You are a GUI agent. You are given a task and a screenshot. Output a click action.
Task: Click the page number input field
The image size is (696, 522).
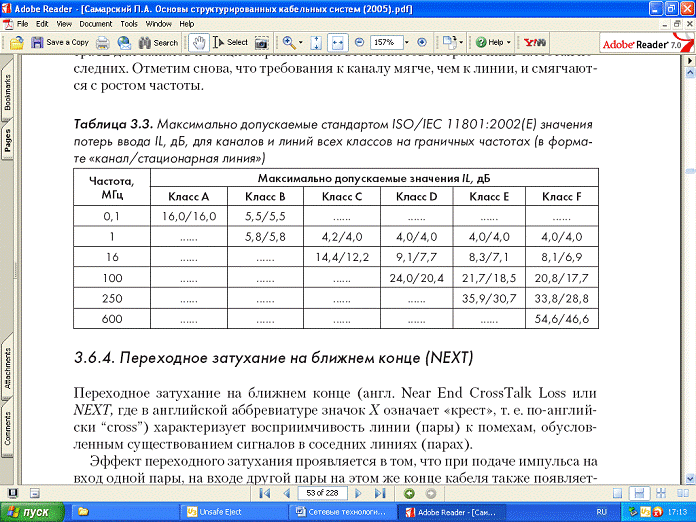coord(322,493)
